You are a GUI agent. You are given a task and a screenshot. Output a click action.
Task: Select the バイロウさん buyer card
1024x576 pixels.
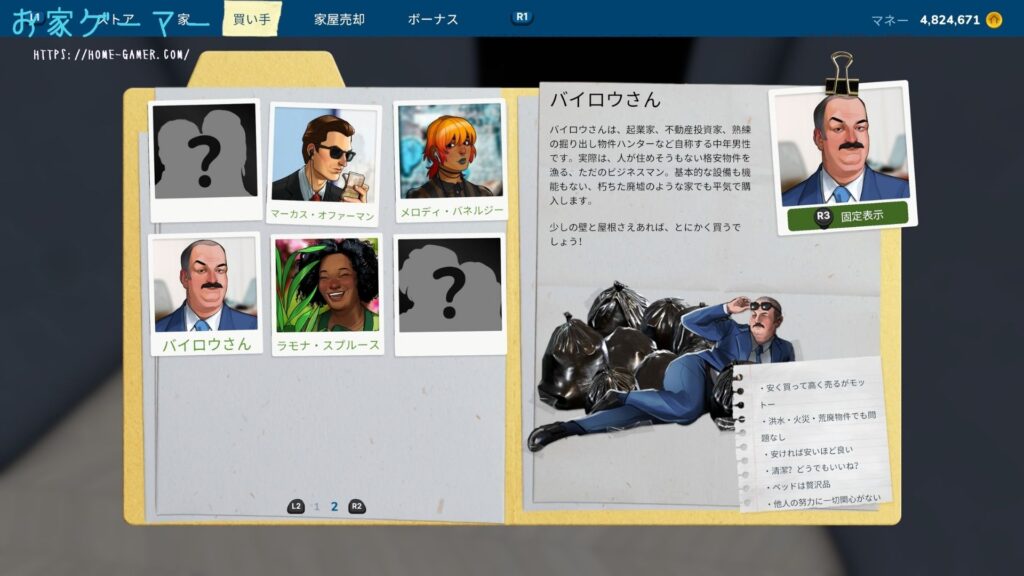point(206,294)
